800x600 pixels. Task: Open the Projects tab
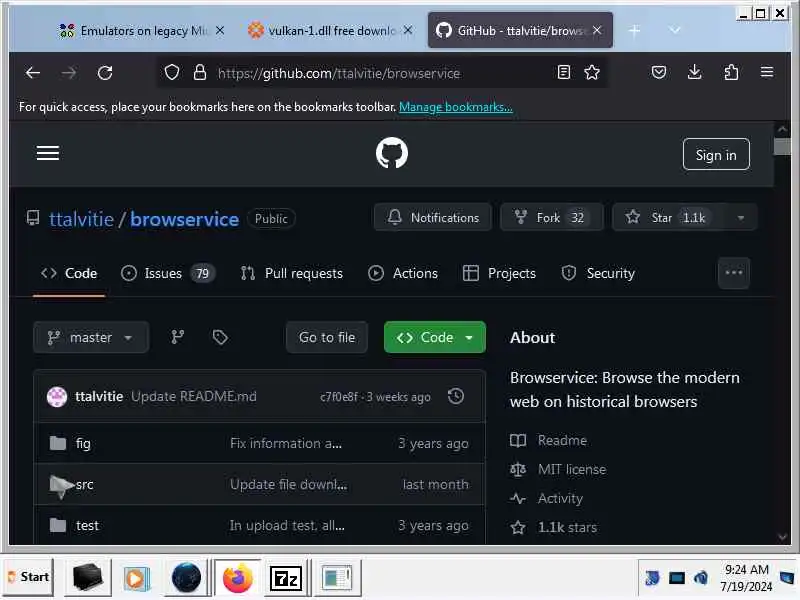tap(499, 273)
